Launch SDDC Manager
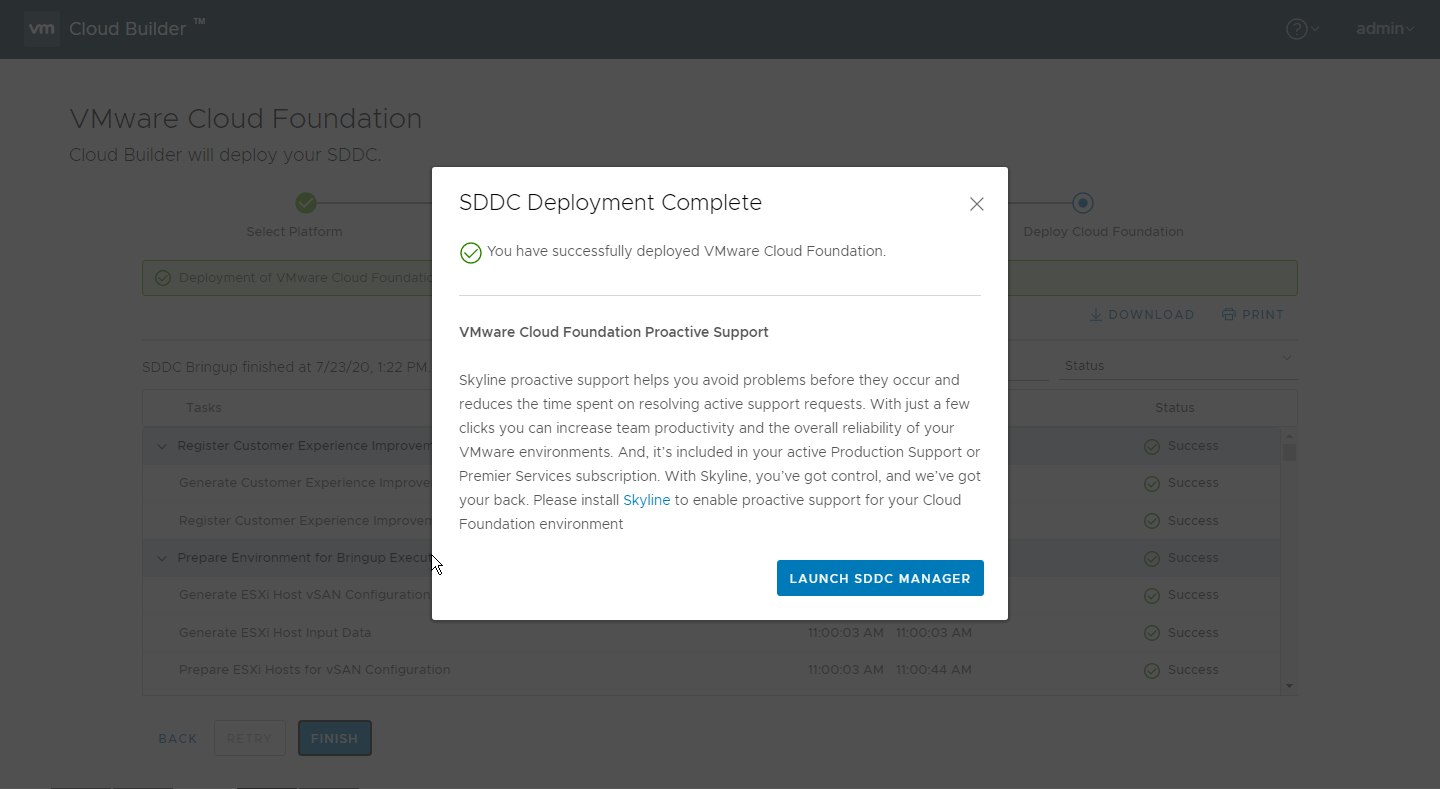Viewport: 1440px width, 789px height. pos(880,578)
